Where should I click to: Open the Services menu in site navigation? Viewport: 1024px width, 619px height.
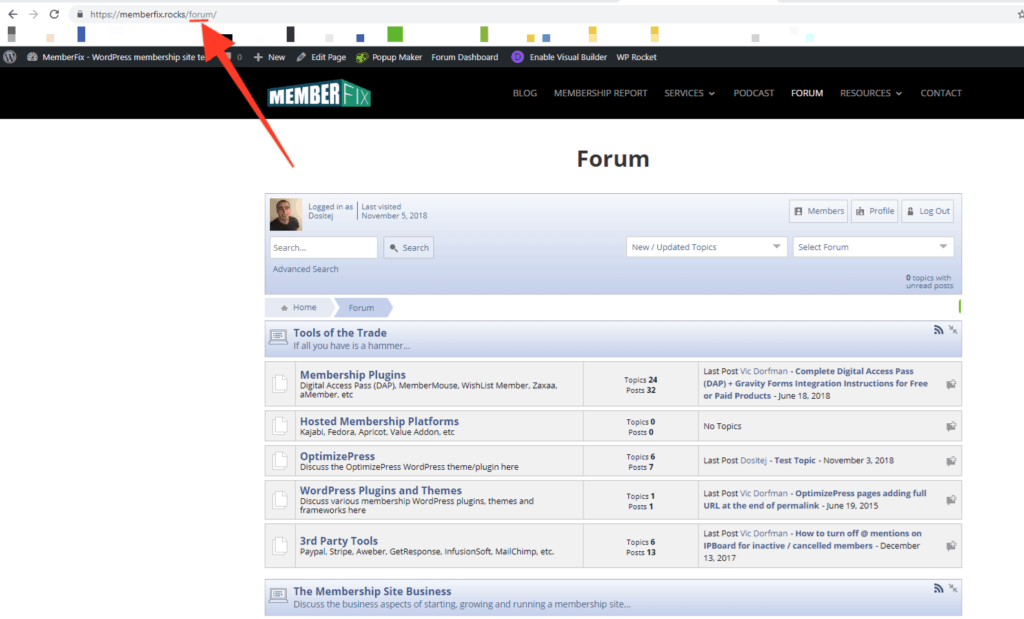coord(689,93)
